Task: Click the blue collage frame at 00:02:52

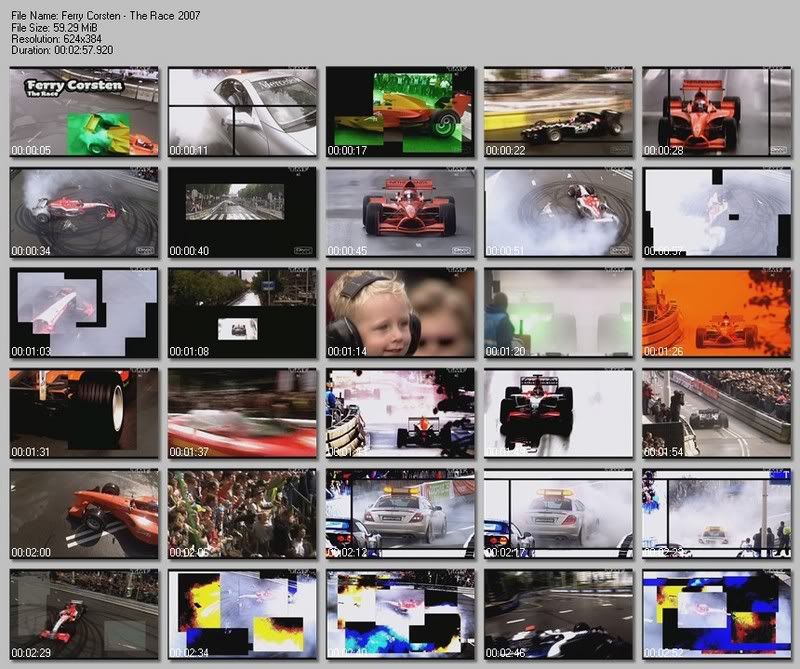Action: (x=717, y=614)
